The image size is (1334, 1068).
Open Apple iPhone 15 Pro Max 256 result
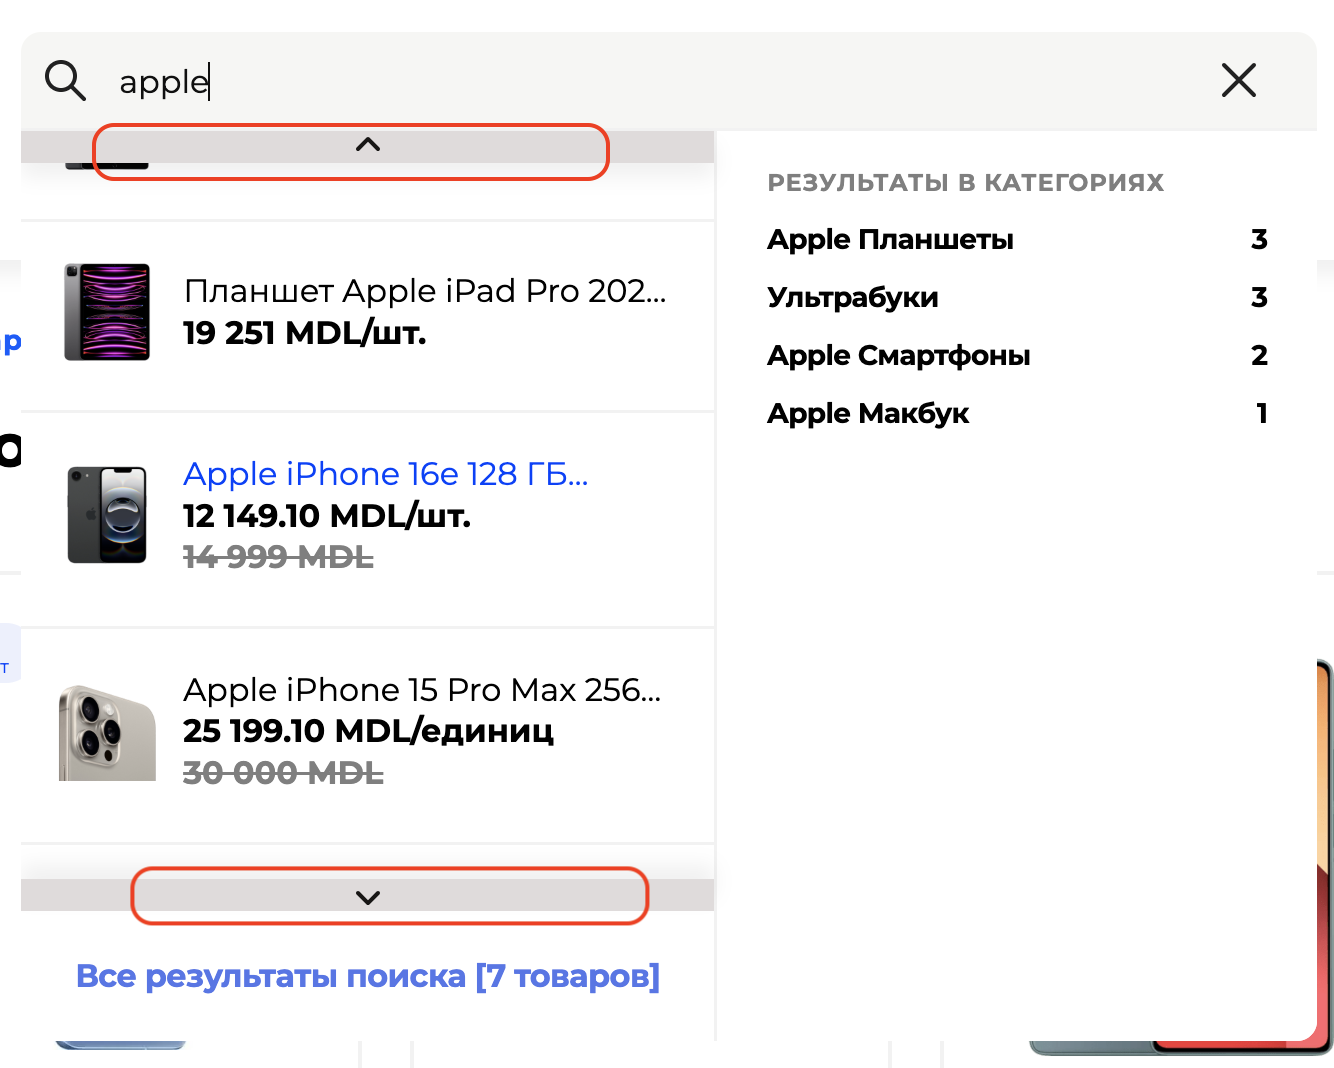click(422, 690)
